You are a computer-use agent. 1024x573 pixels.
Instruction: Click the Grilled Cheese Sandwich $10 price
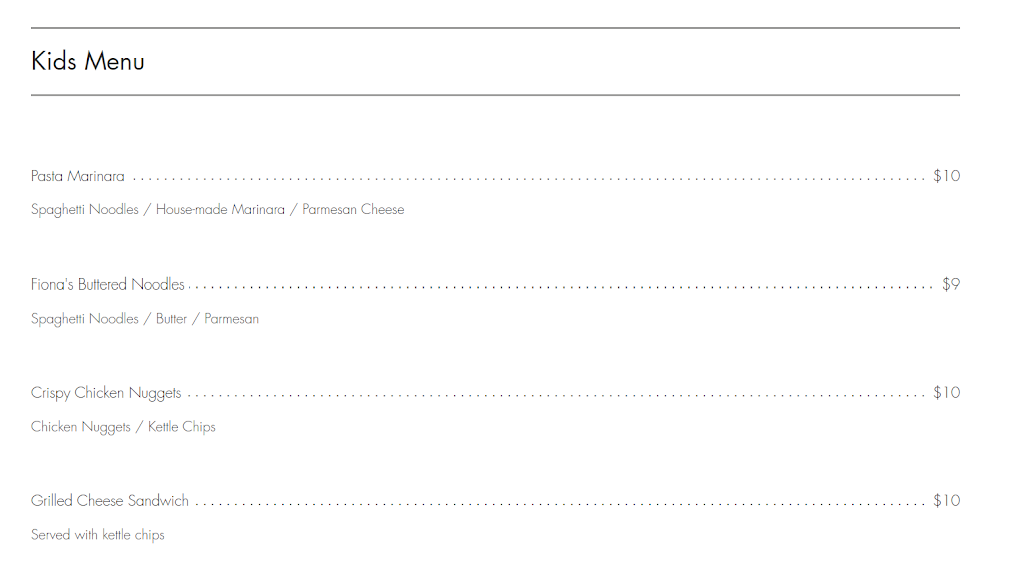coord(946,501)
